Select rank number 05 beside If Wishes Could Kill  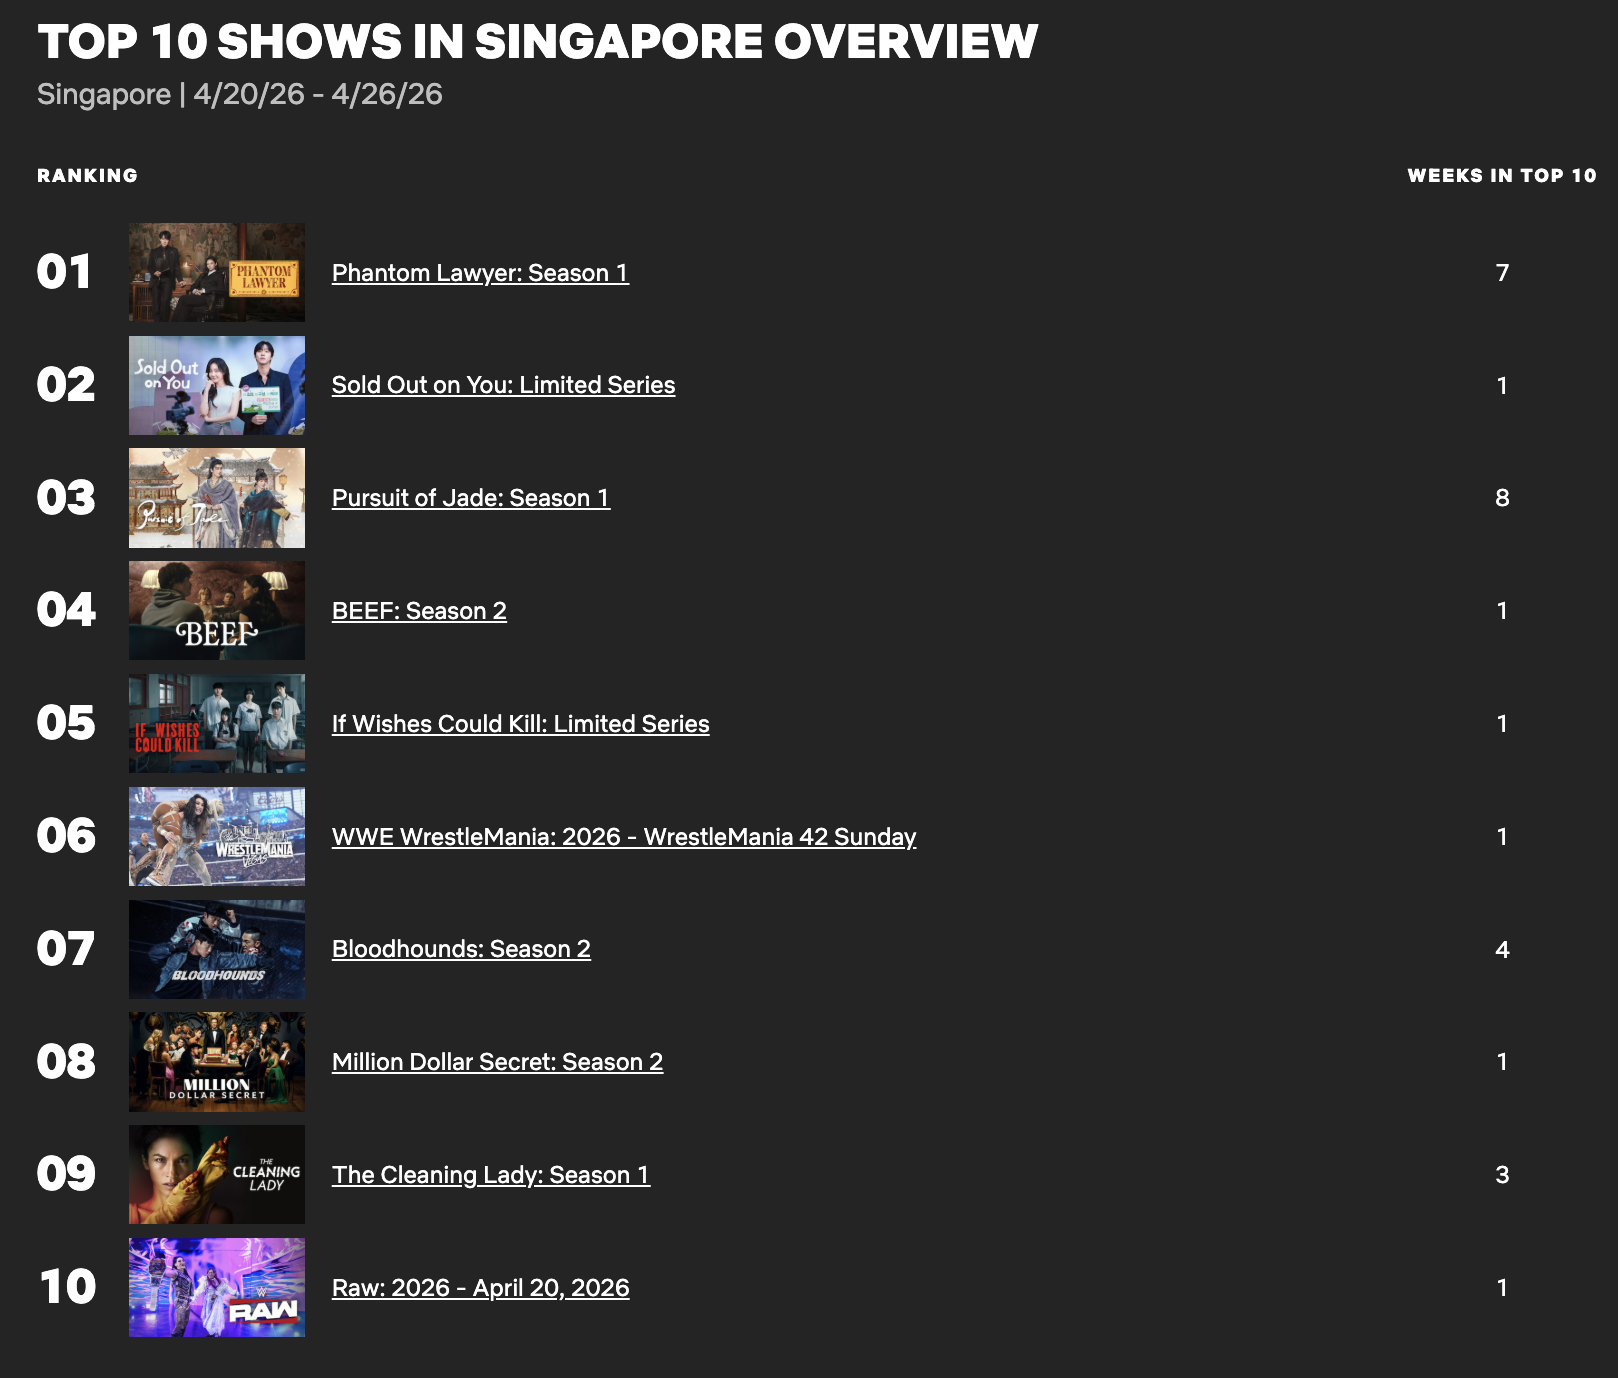click(x=66, y=723)
